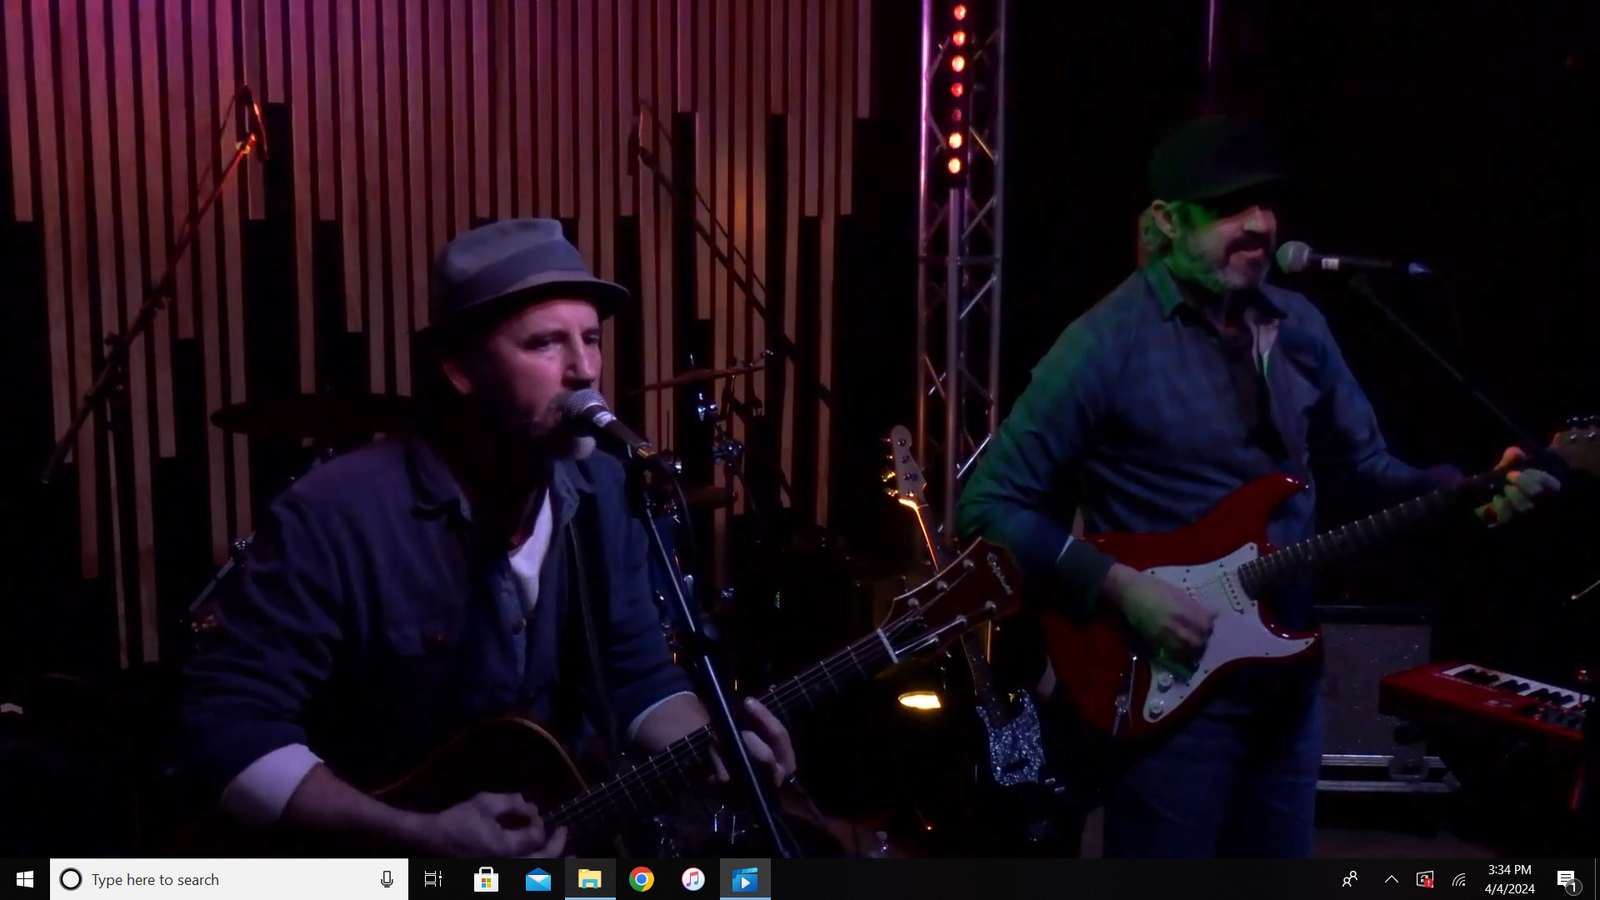Open the security warning tray icon
1600x900 pixels.
[x=1425, y=879]
